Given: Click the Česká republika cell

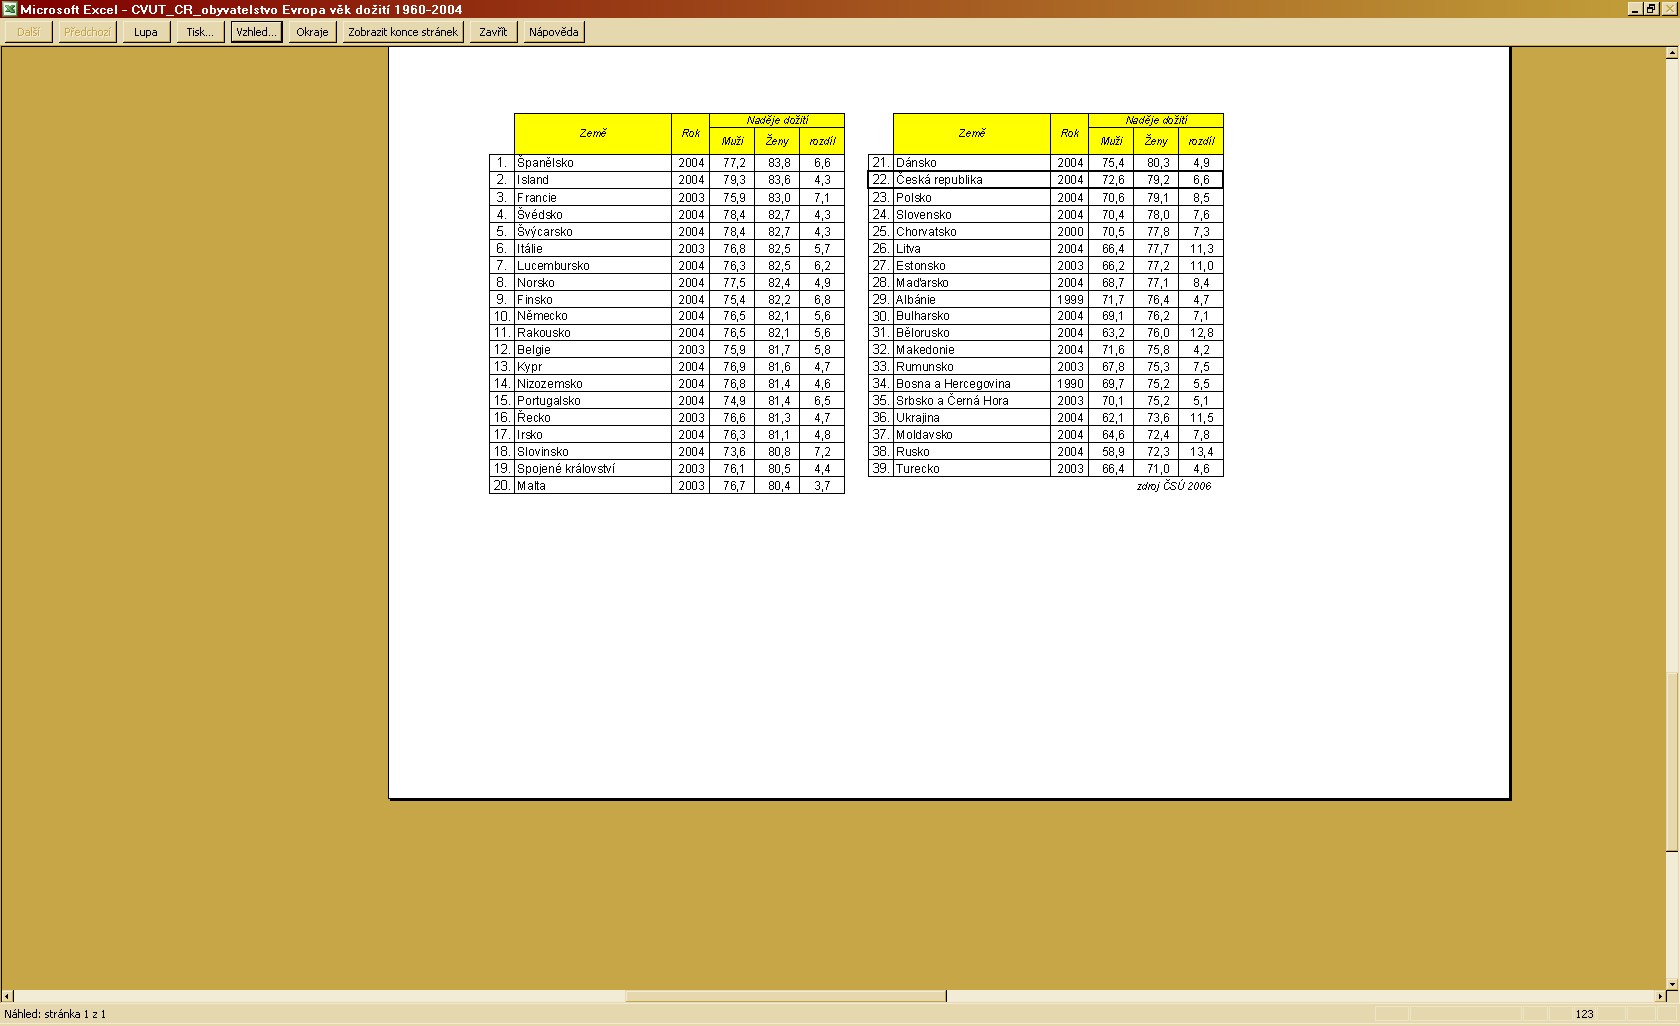Looking at the screenshot, I should coord(972,180).
